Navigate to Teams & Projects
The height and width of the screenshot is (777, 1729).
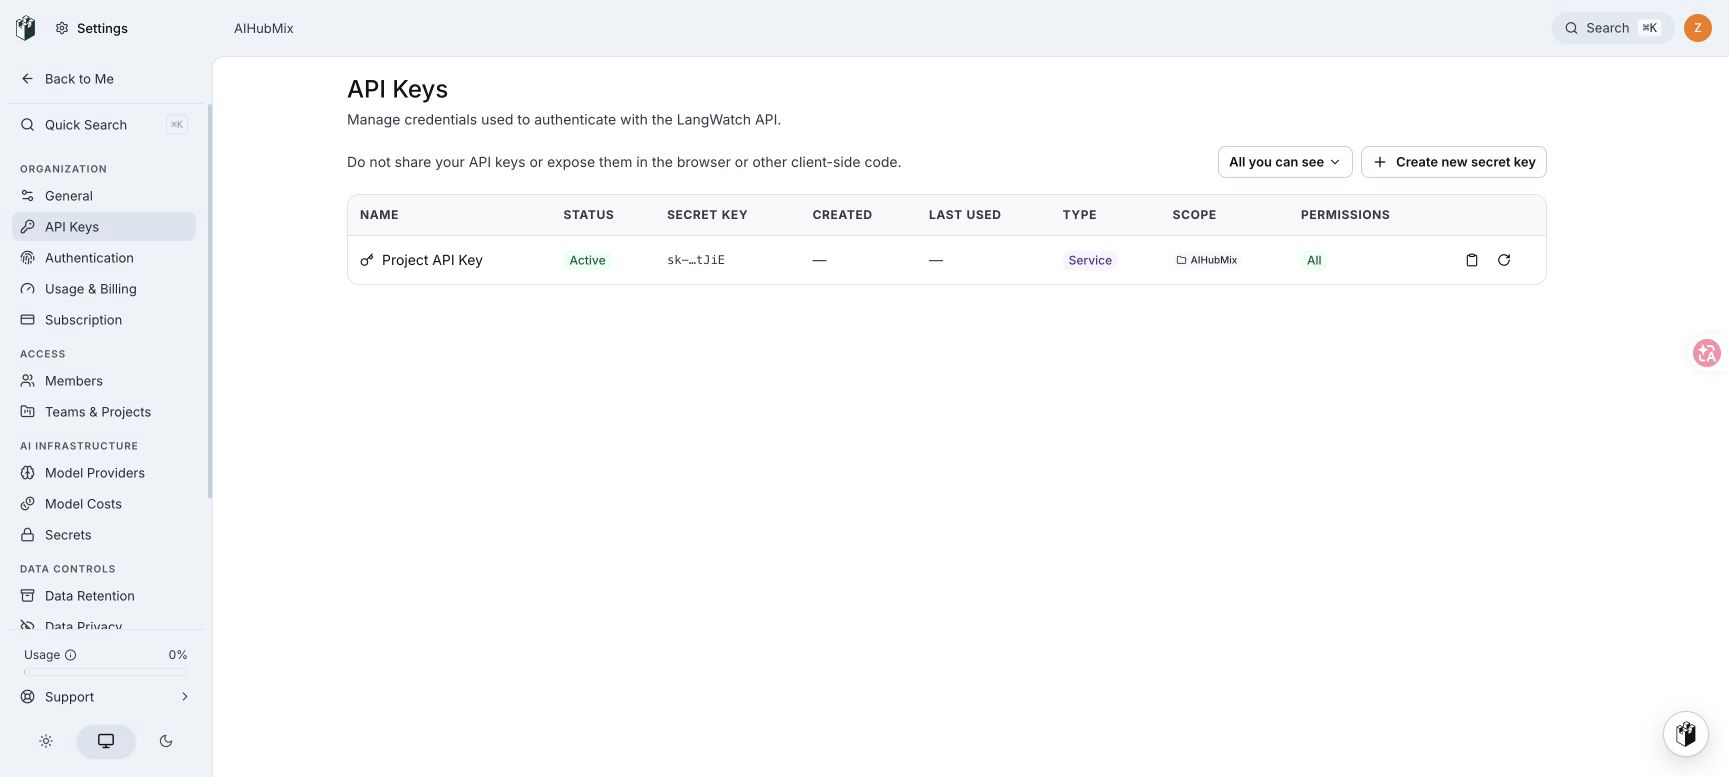pos(104,412)
